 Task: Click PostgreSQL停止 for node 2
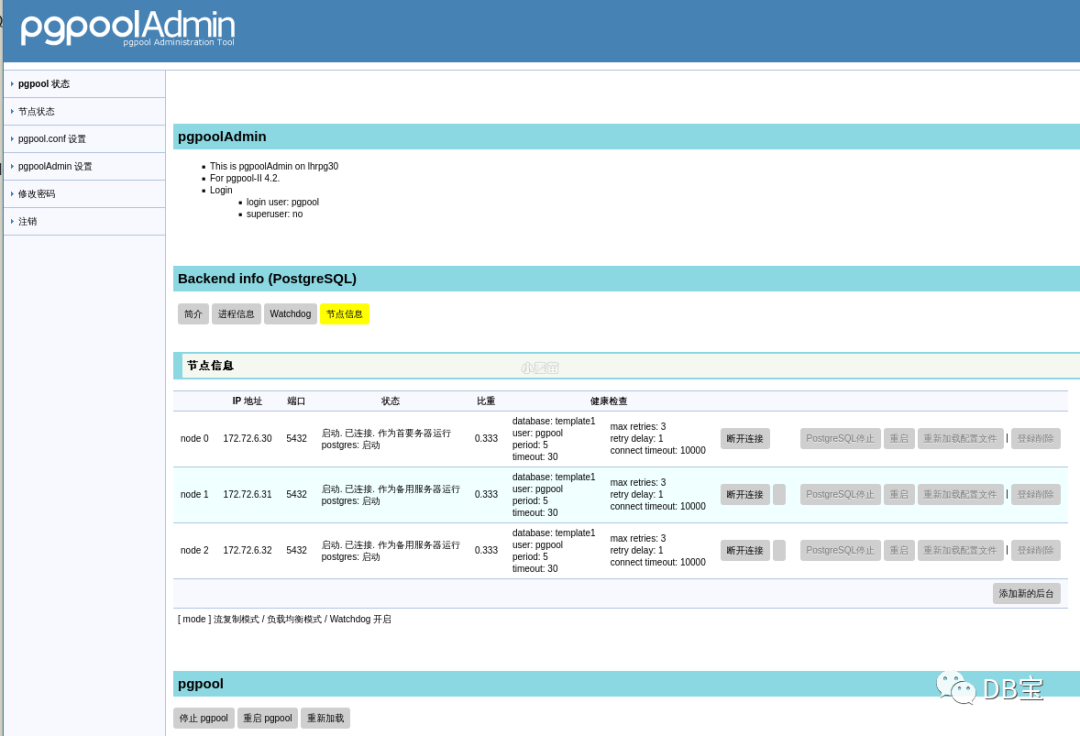click(x=840, y=550)
